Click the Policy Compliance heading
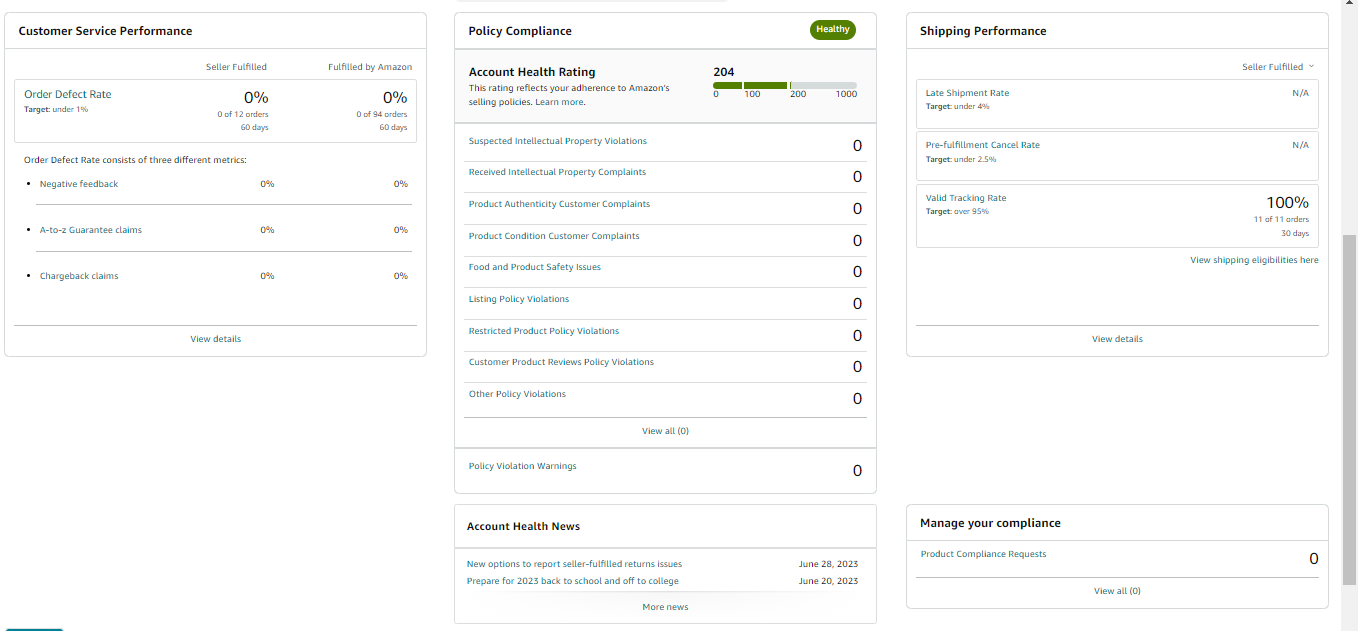 click(x=520, y=31)
